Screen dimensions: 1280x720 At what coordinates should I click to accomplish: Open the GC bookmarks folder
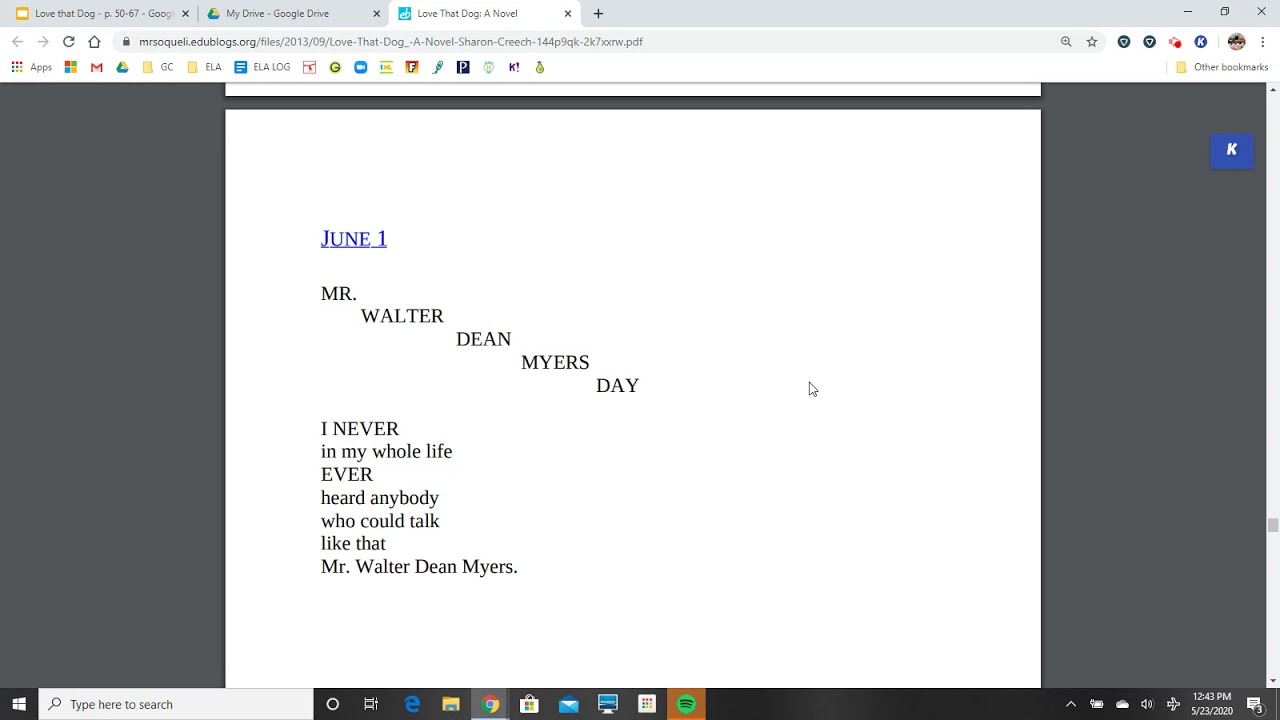tap(158, 67)
